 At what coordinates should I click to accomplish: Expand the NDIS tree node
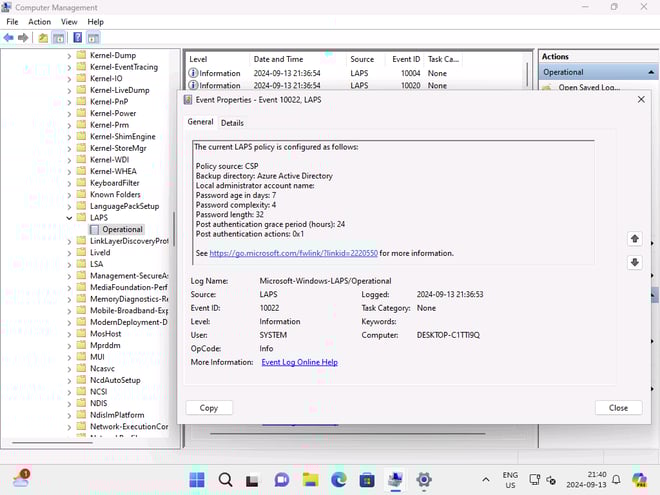69,403
